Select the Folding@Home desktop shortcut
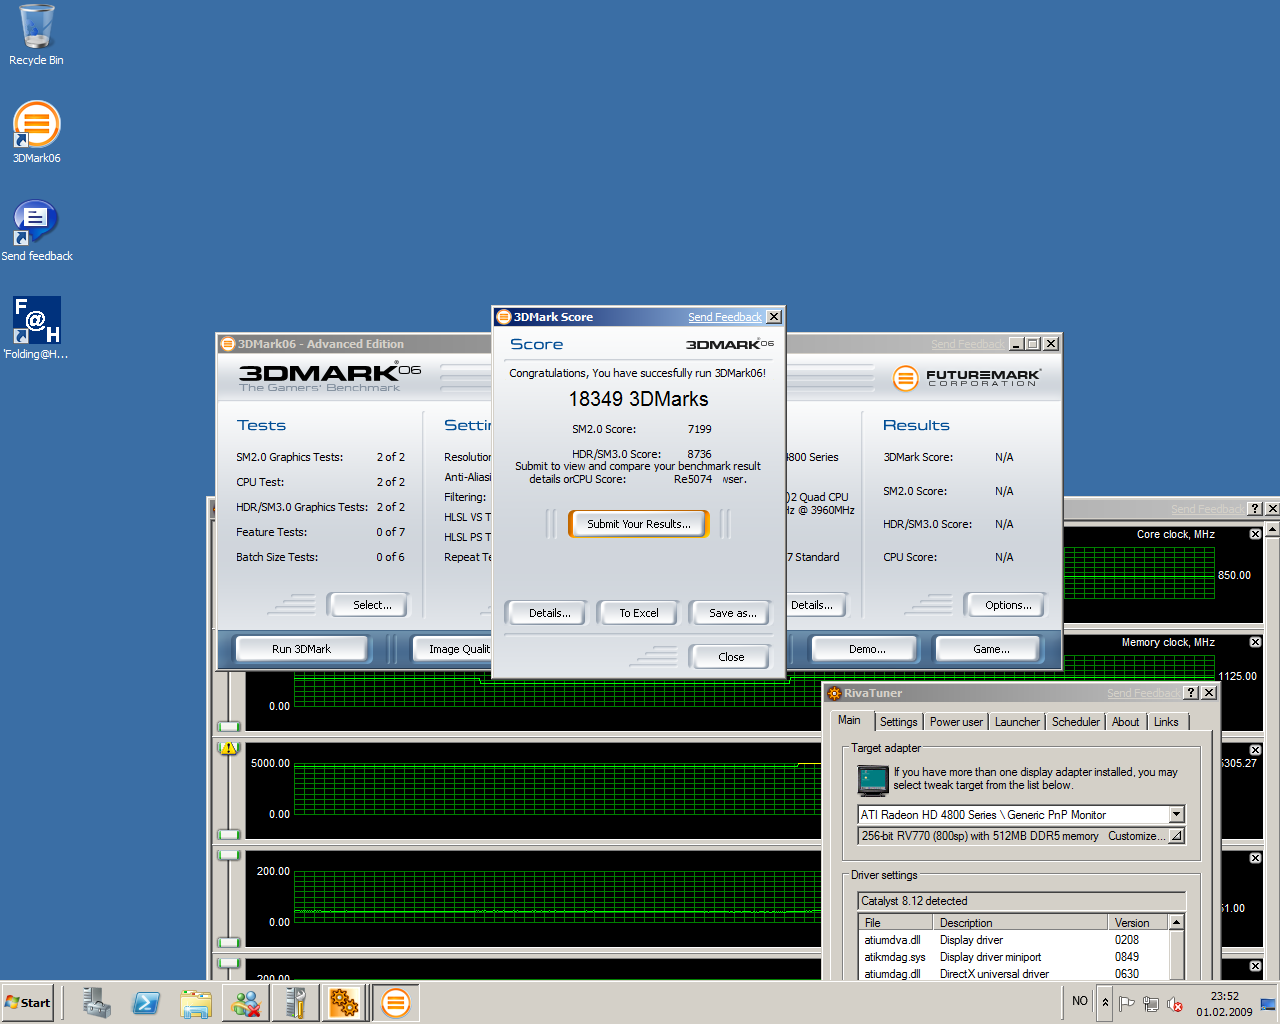The image size is (1280, 1024). tap(36, 329)
